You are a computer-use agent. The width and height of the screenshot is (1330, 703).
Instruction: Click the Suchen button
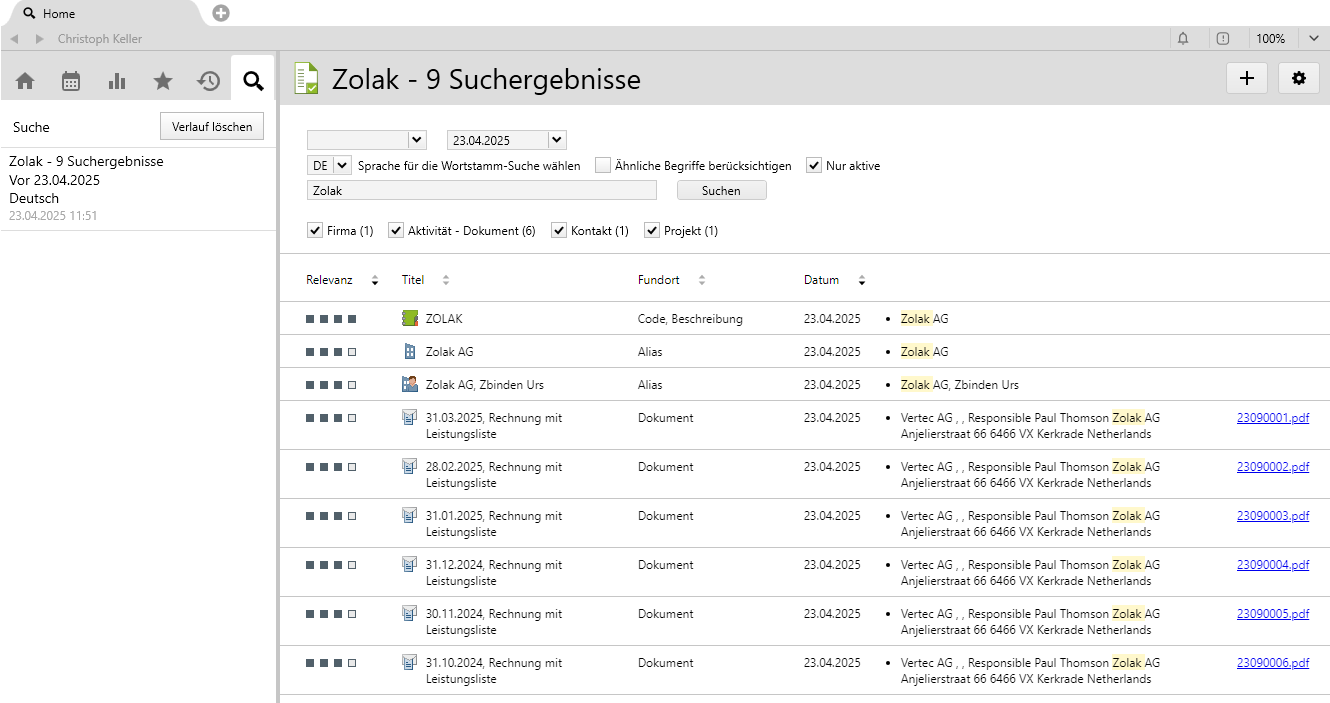(x=721, y=190)
